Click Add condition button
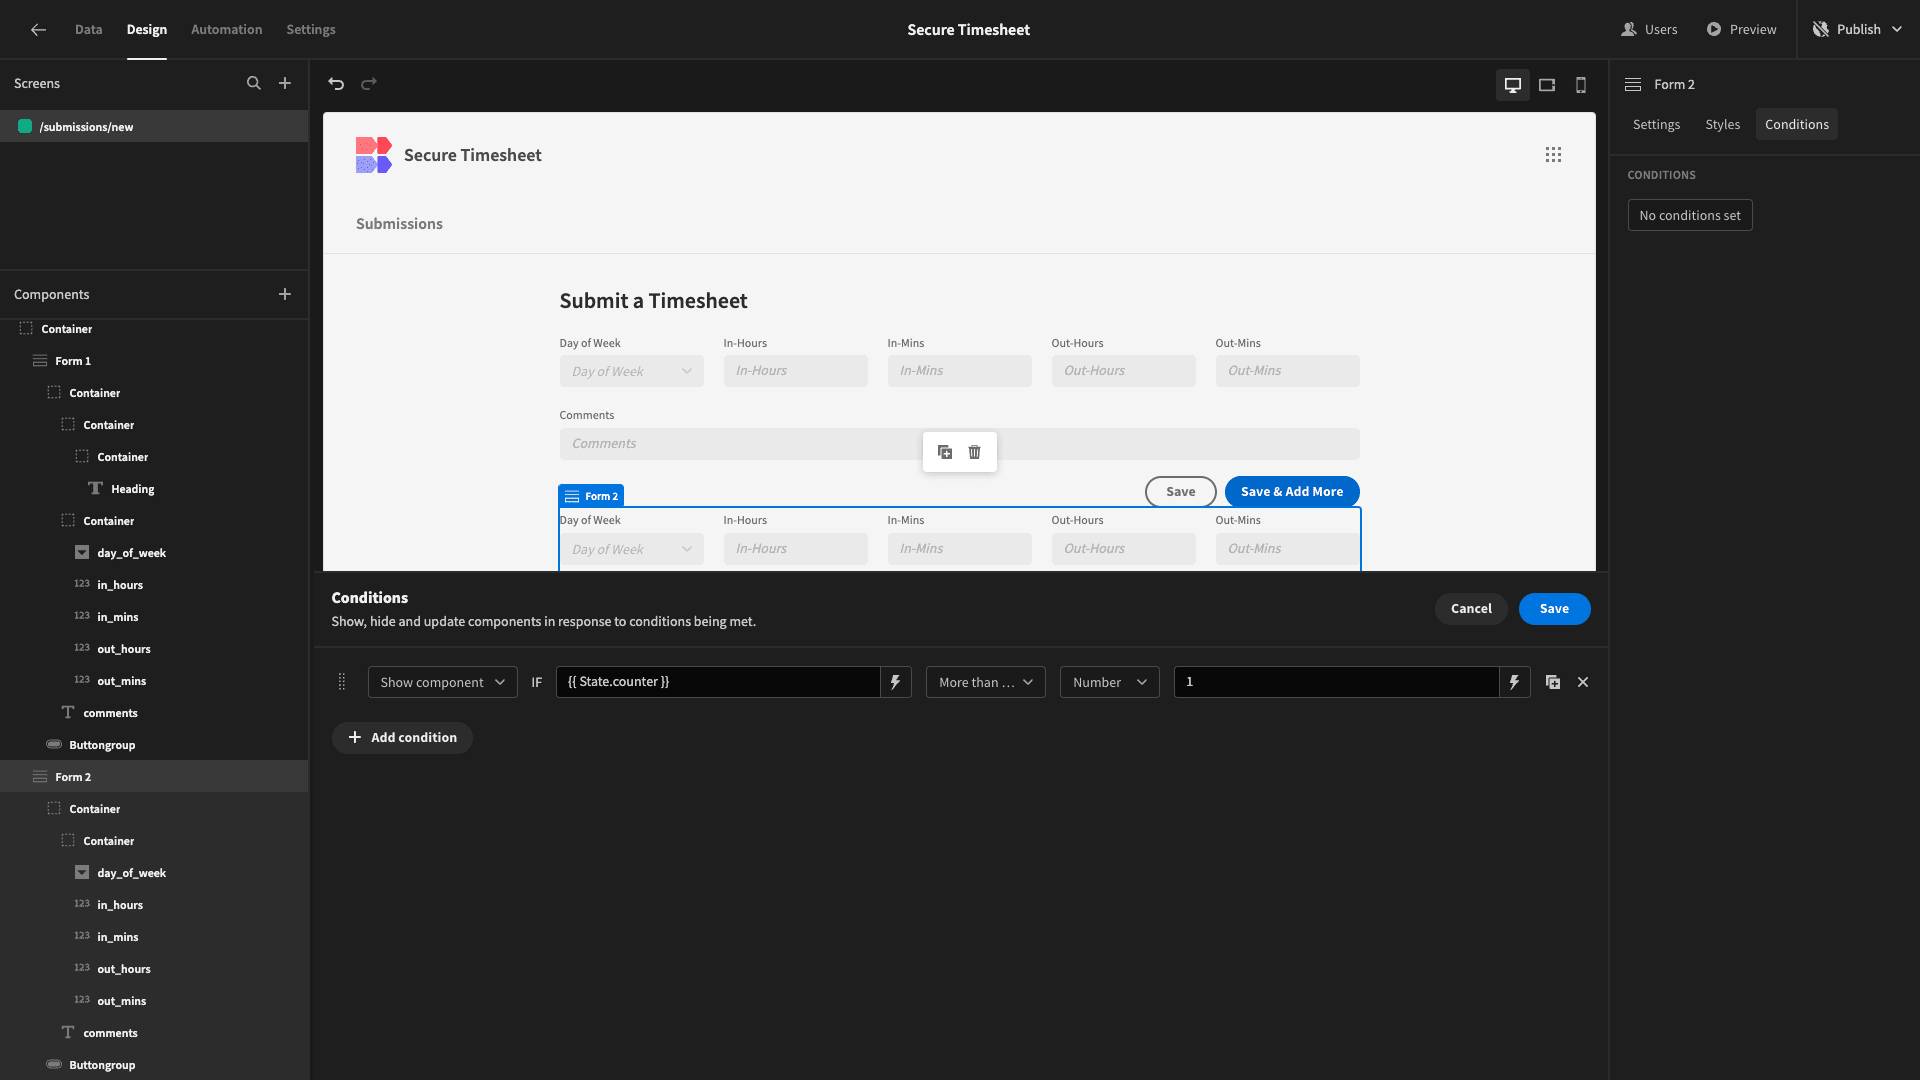This screenshot has height=1080, width=1920. point(402,738)
